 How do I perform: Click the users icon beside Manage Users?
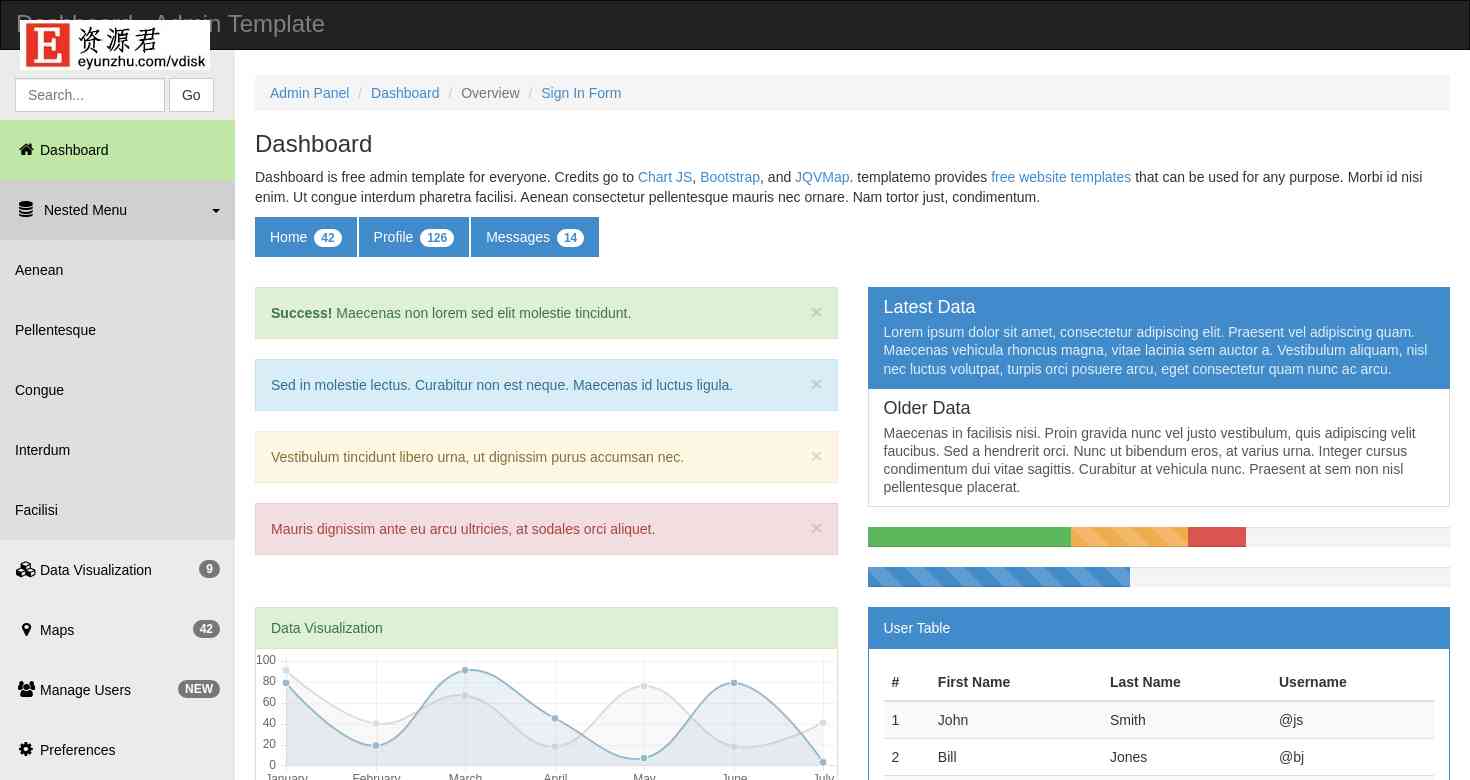(27, 690)
